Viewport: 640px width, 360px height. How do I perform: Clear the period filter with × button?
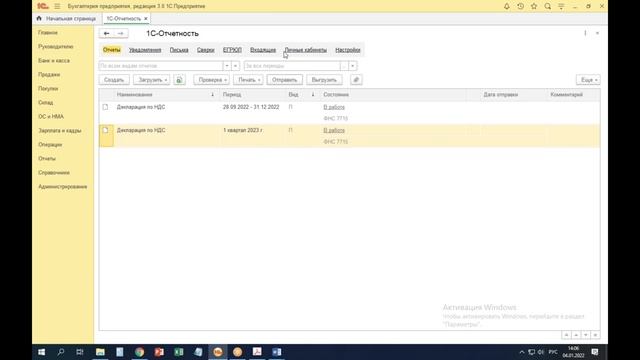click(x=353, y=66)
